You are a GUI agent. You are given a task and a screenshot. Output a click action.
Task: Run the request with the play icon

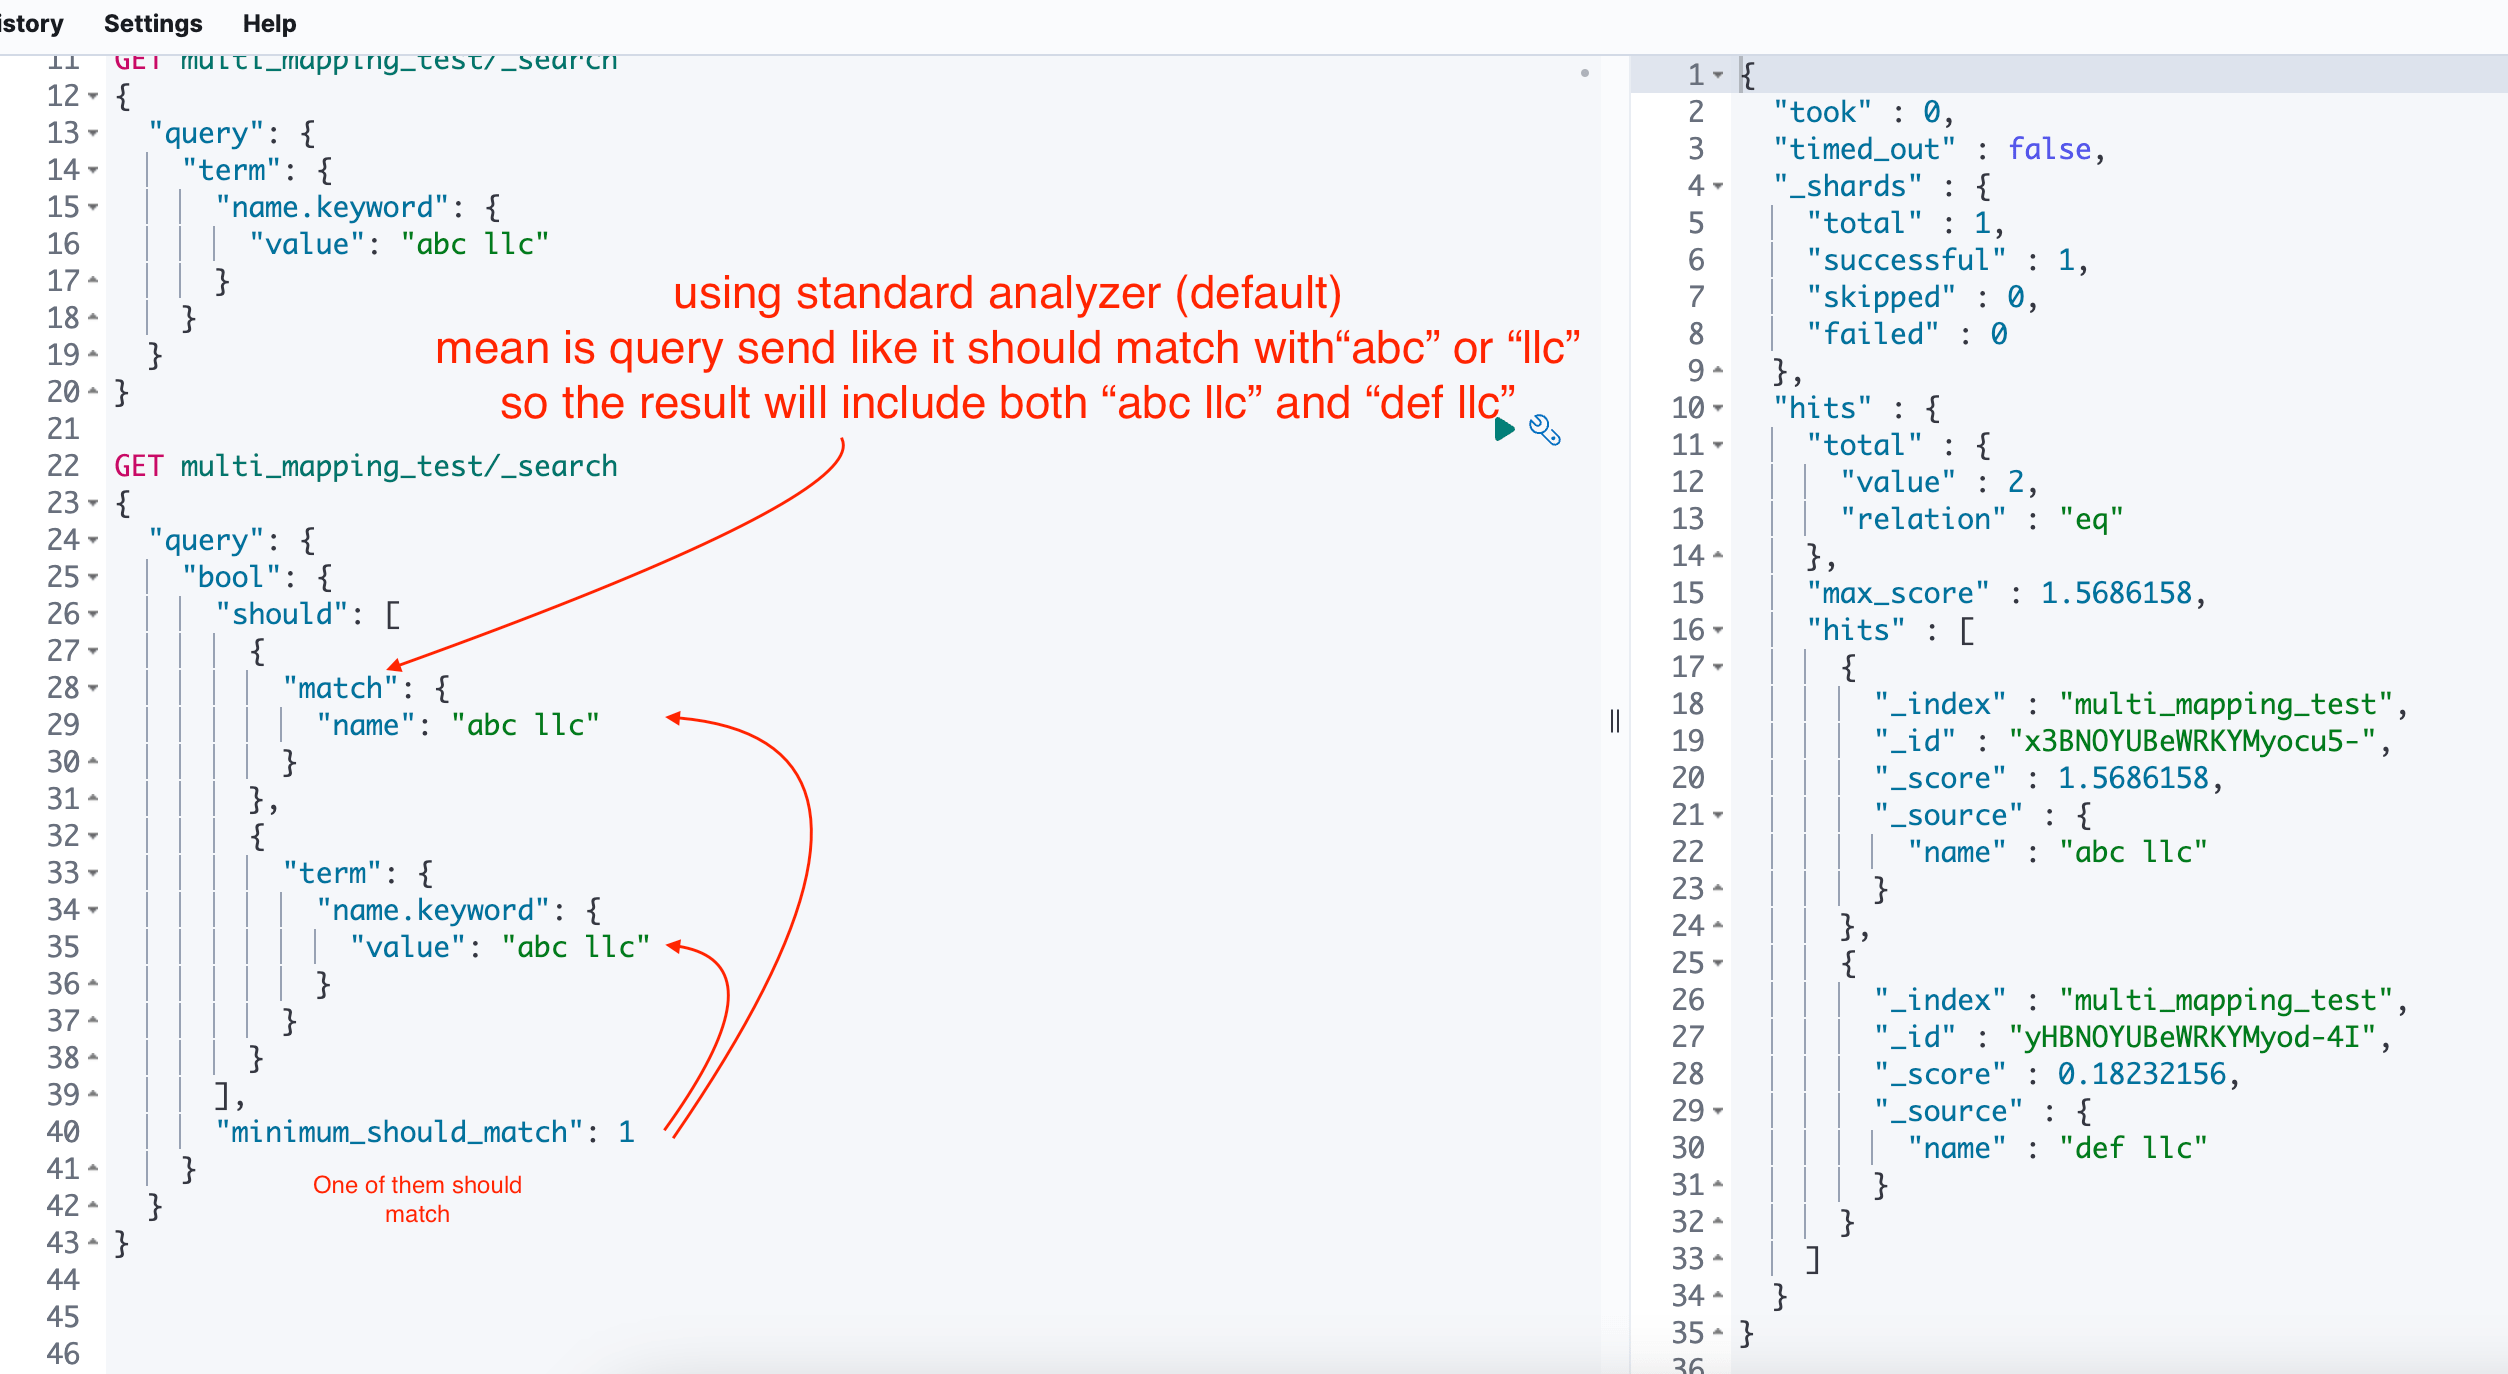click(1504, 430)
